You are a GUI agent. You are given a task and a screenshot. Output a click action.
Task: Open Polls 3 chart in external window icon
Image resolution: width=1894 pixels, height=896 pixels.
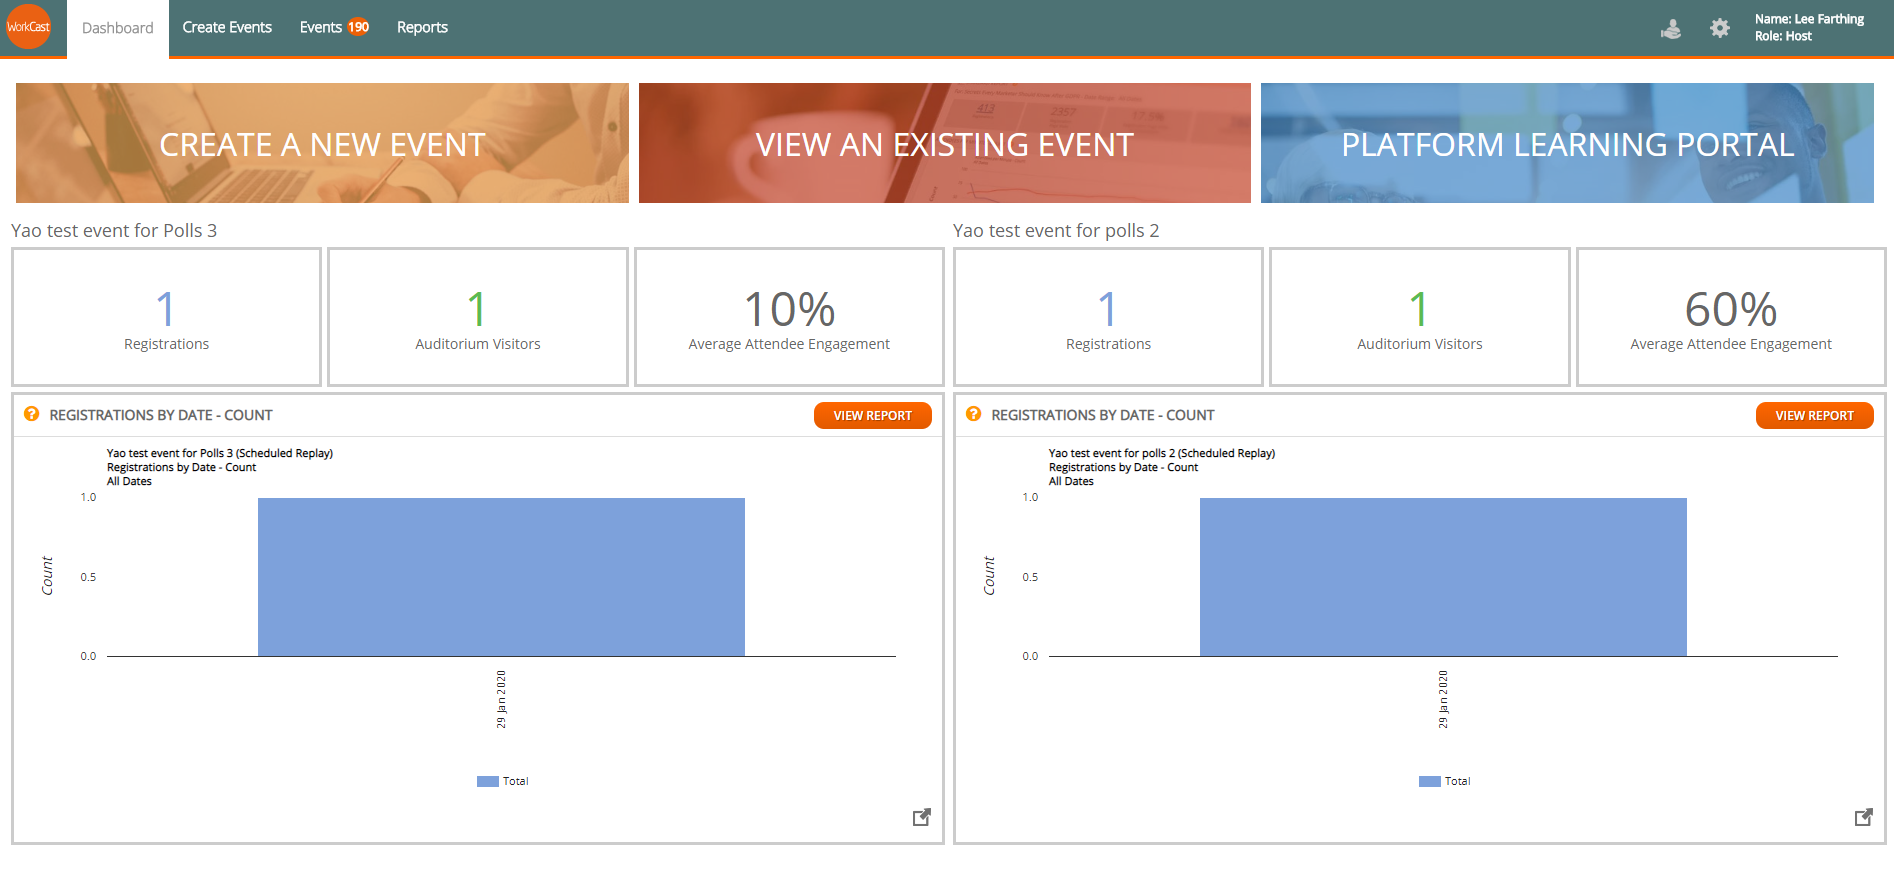point(922,817)
